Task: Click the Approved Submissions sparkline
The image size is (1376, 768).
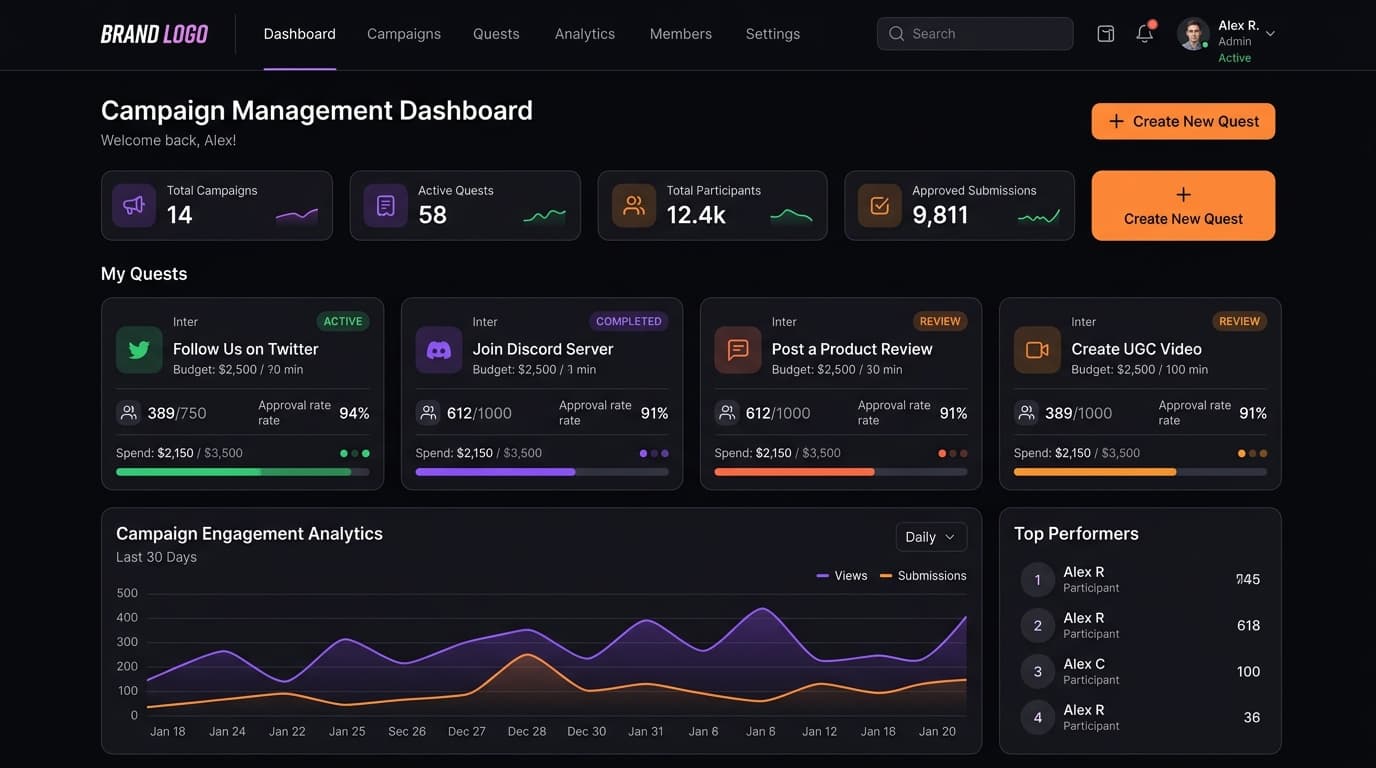Action: point(1039,215)
